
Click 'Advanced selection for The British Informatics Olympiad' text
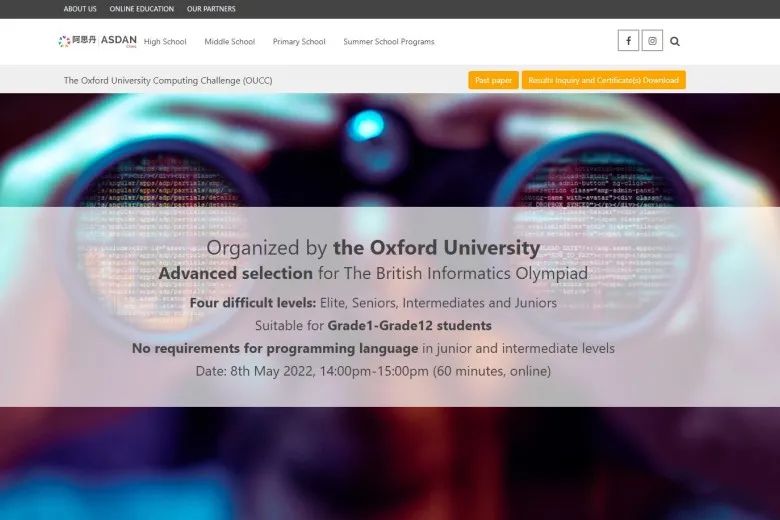(373, 273)
